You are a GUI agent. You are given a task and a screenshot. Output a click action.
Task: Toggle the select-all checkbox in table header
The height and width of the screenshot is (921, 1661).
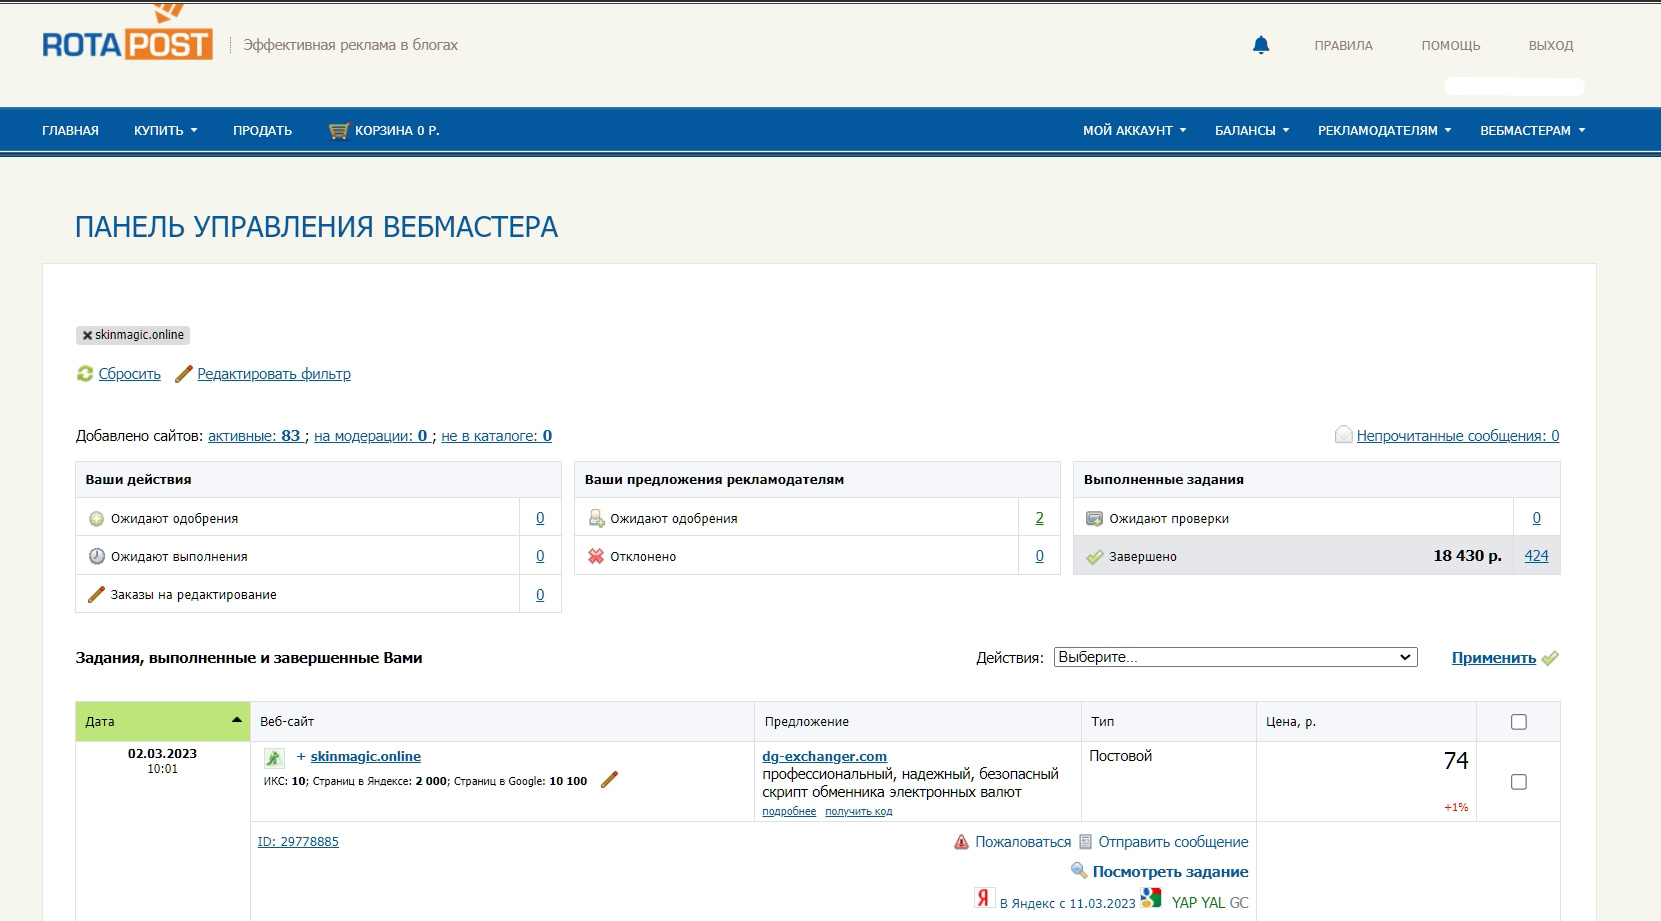1518,722
